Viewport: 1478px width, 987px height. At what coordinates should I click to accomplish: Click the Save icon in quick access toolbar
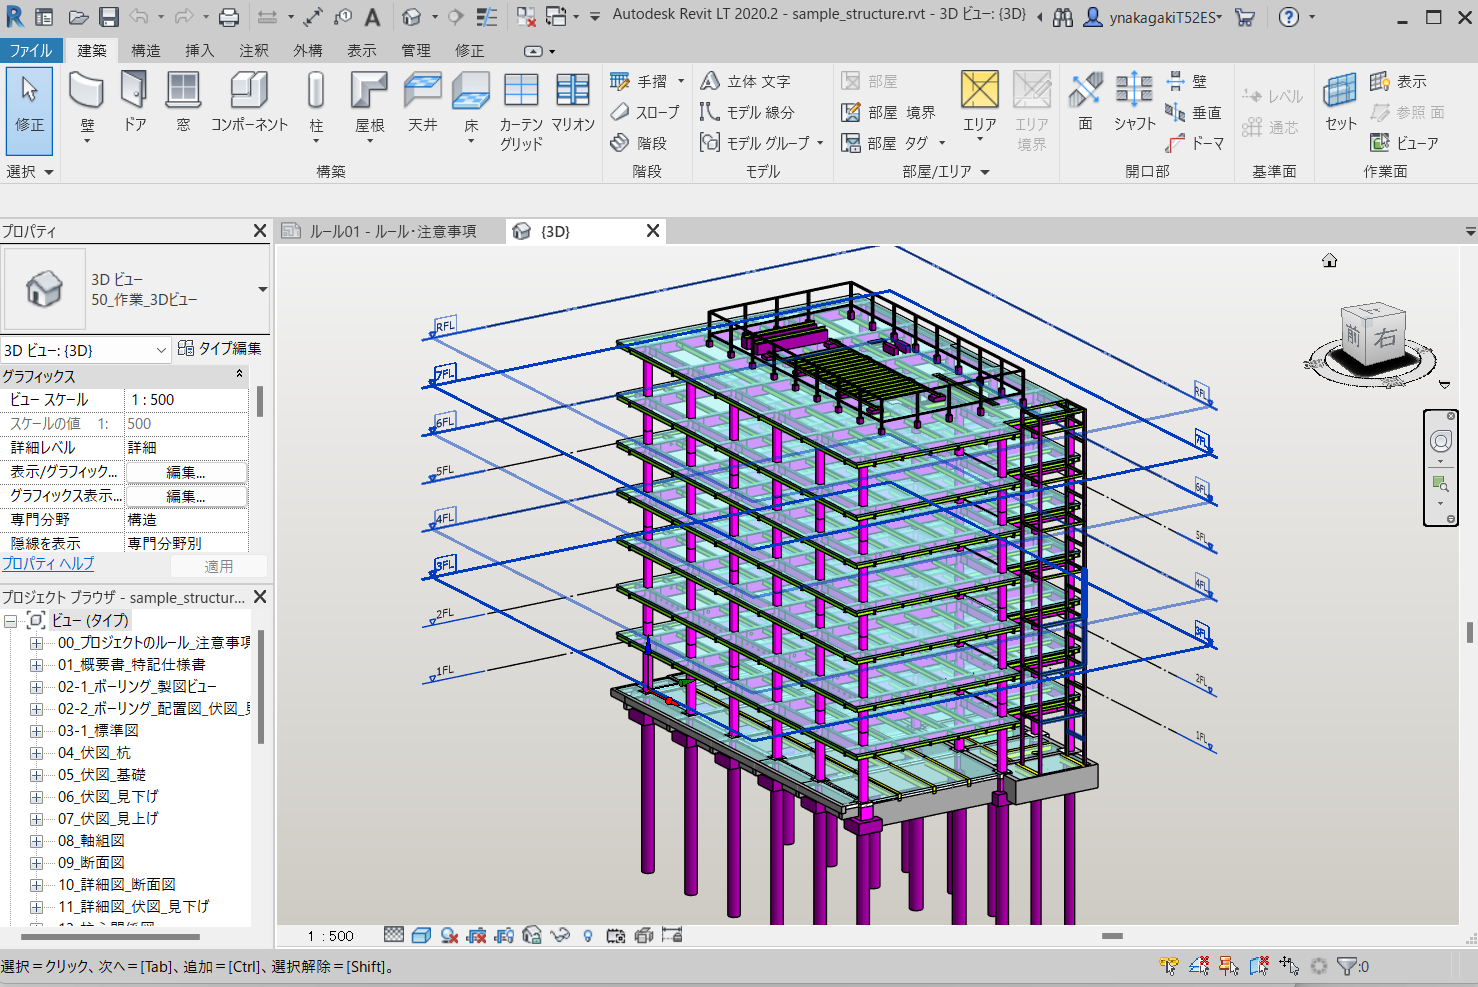(109, 17)
